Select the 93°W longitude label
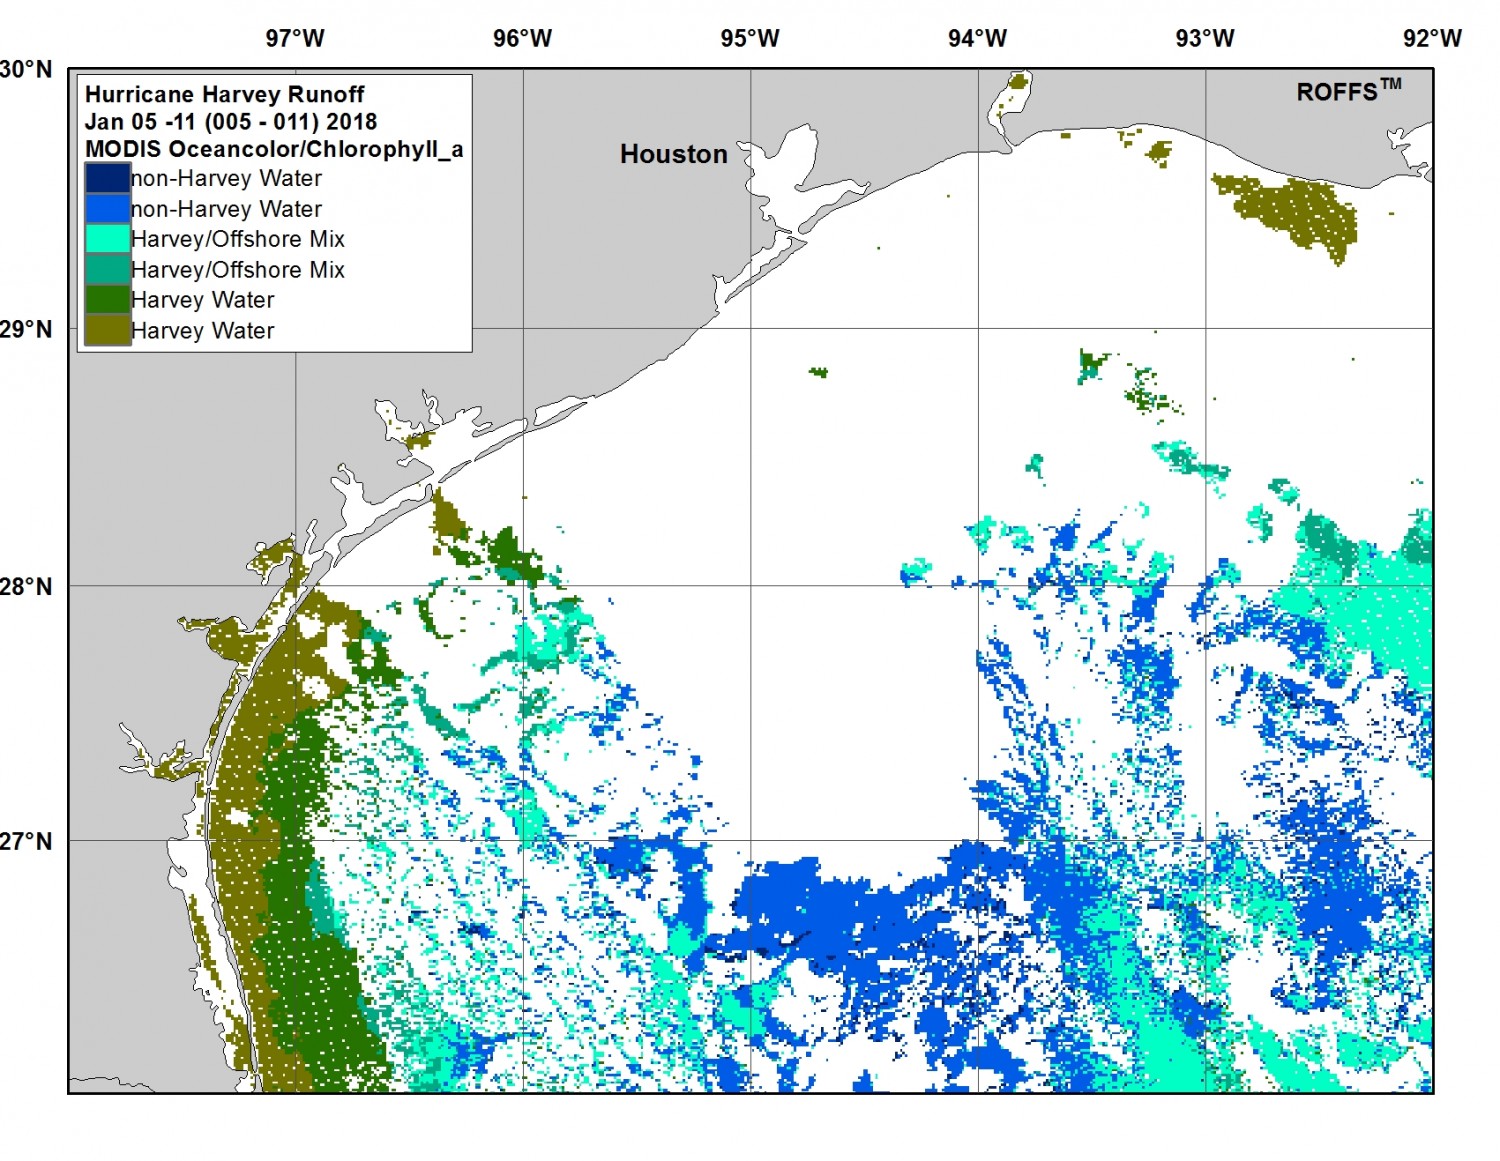Viewport: 1500px width, 1161px height. pos(1204,39)
